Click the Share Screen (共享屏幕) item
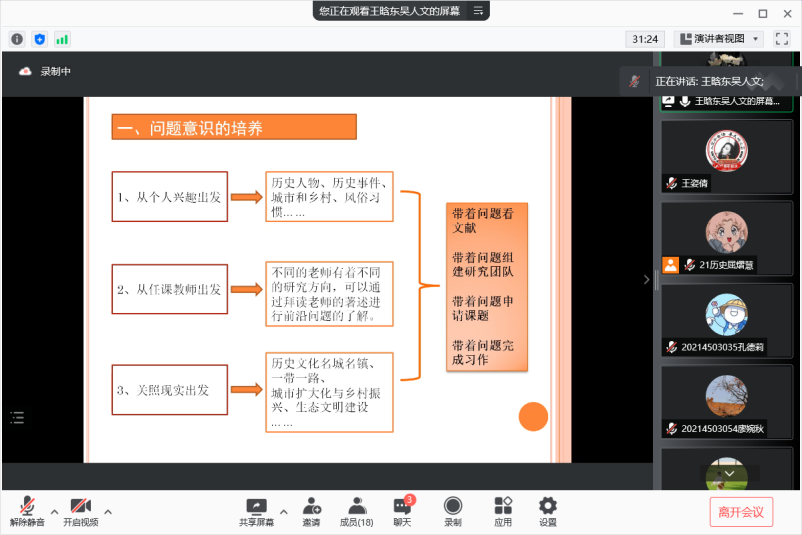This screenshot has width=802, height=535. (256, 511)
